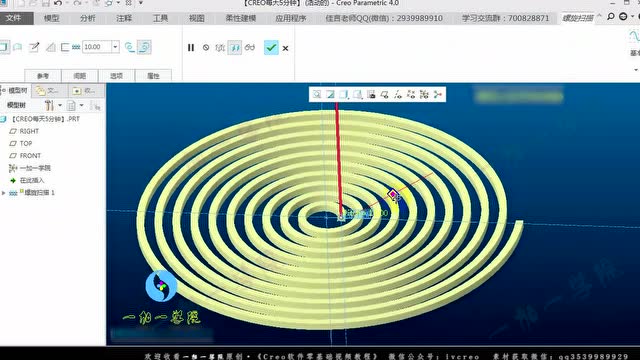Image resolution: width=640 pixels, height=360 pixels.
Task: Open the pitch value 10.00 dropdown
Action: (x=115, y=47)
